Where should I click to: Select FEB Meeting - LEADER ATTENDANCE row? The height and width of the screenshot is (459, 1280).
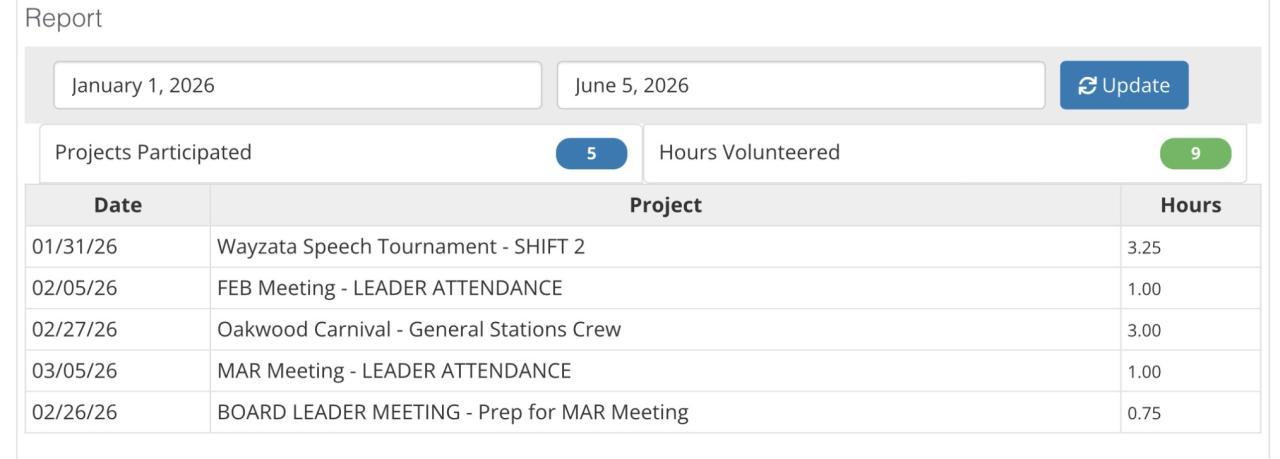[x=389, y=289]
